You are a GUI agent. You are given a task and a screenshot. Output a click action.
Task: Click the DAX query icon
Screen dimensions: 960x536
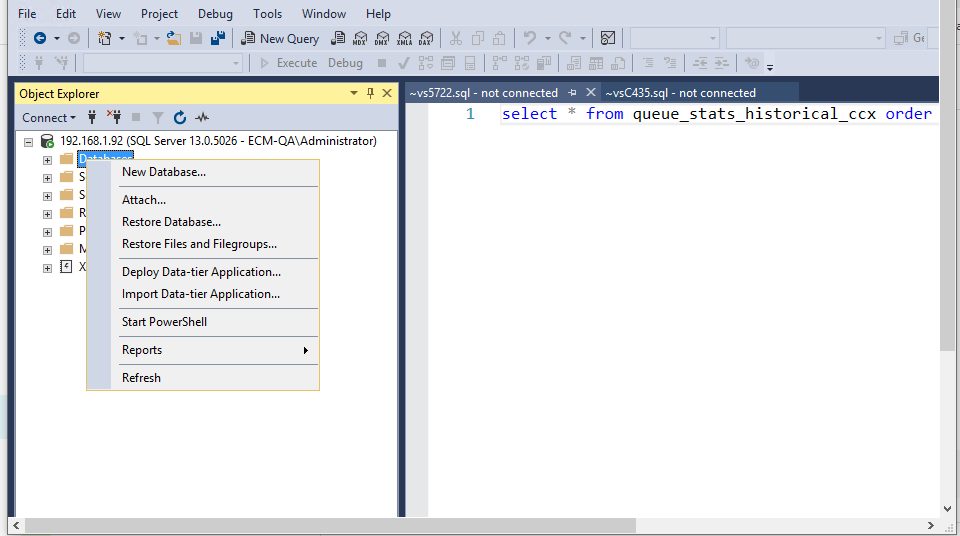tap(426, 38)
